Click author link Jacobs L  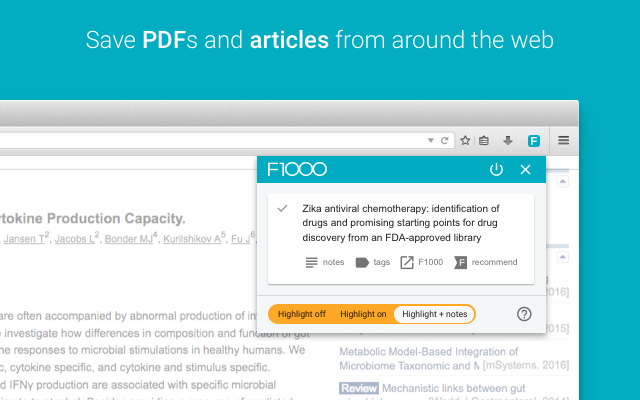77,239
